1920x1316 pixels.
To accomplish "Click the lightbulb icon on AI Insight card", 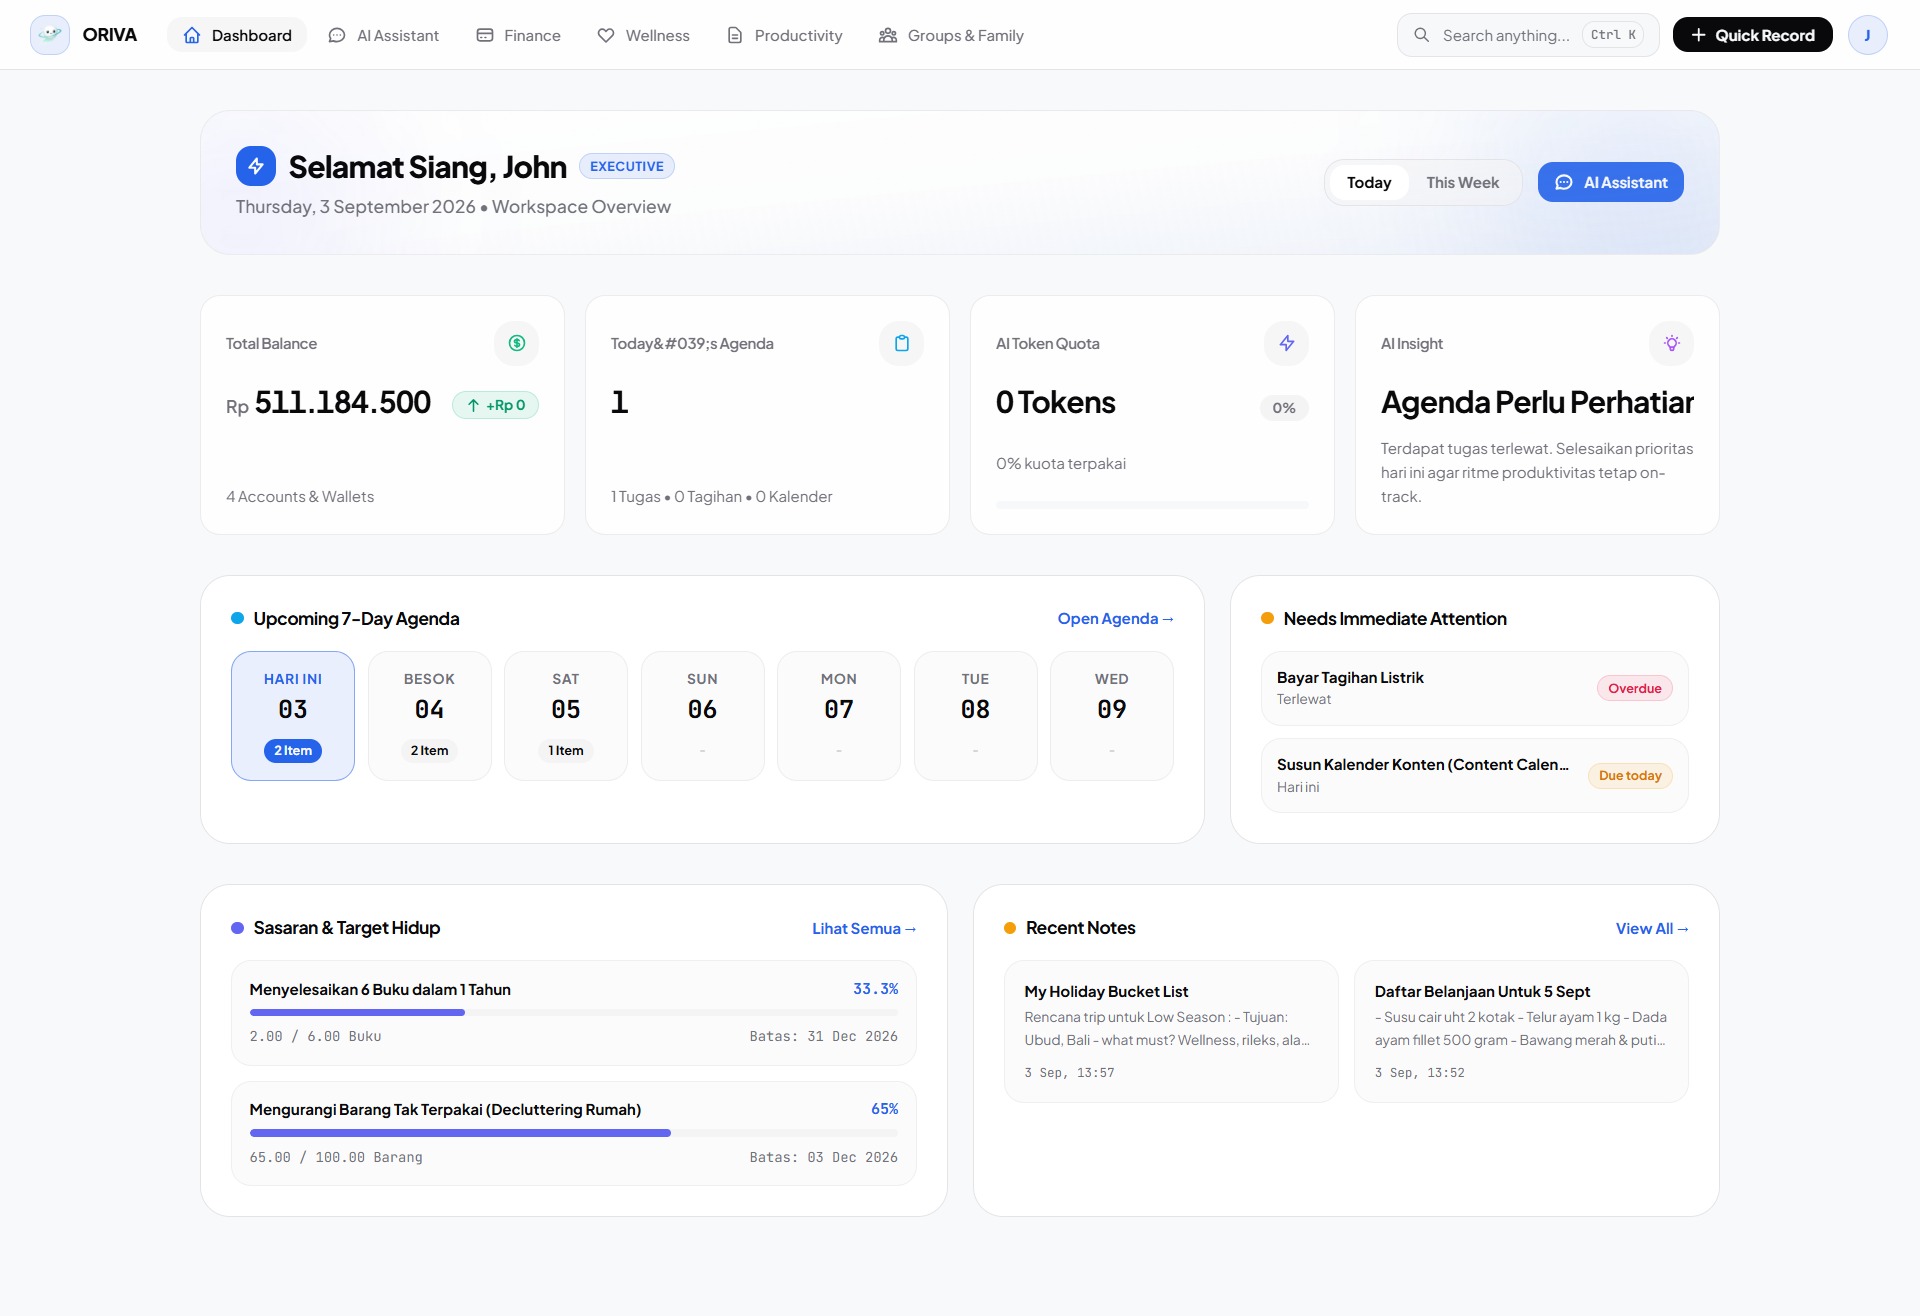I will 1672,343.
